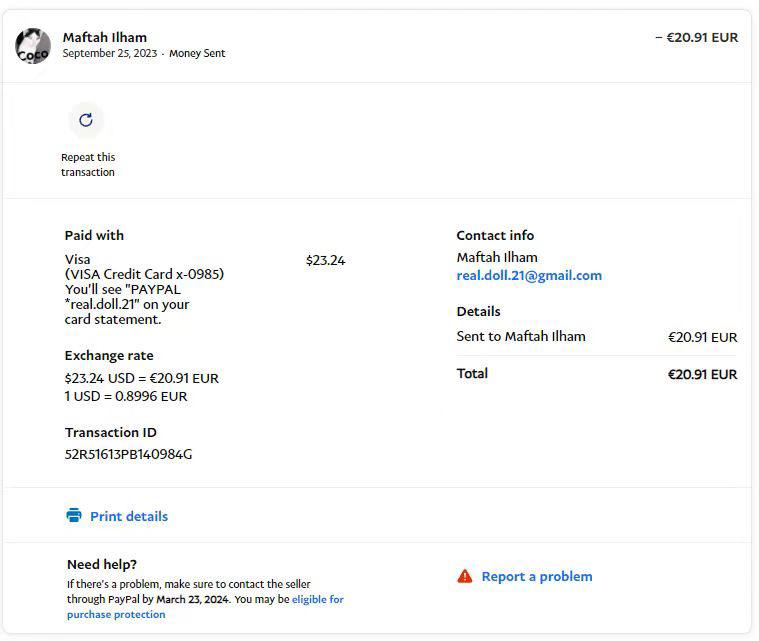Click the Maftah Ilham name in header
This screenshot has width=759, height=641.
[x=104, y=37]
